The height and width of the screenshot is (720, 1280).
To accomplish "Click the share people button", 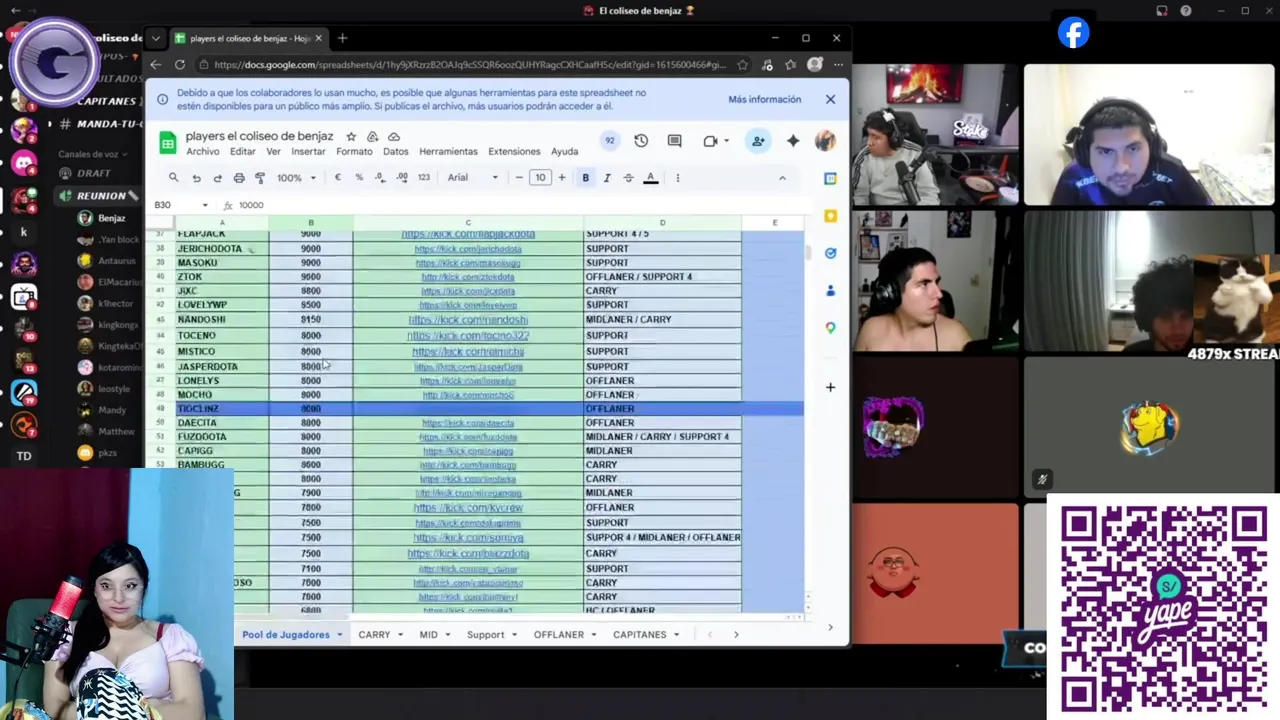I will pyautogui.click(x=758, y=141).
